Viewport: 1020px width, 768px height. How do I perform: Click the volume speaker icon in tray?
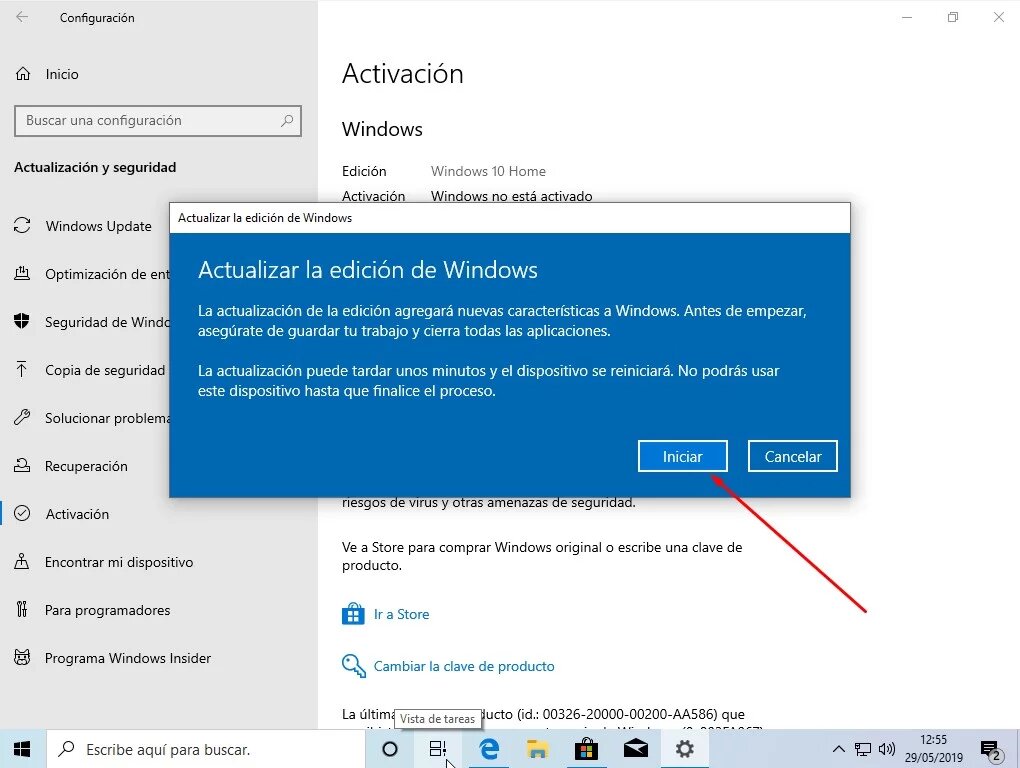(x=887, y=750)
